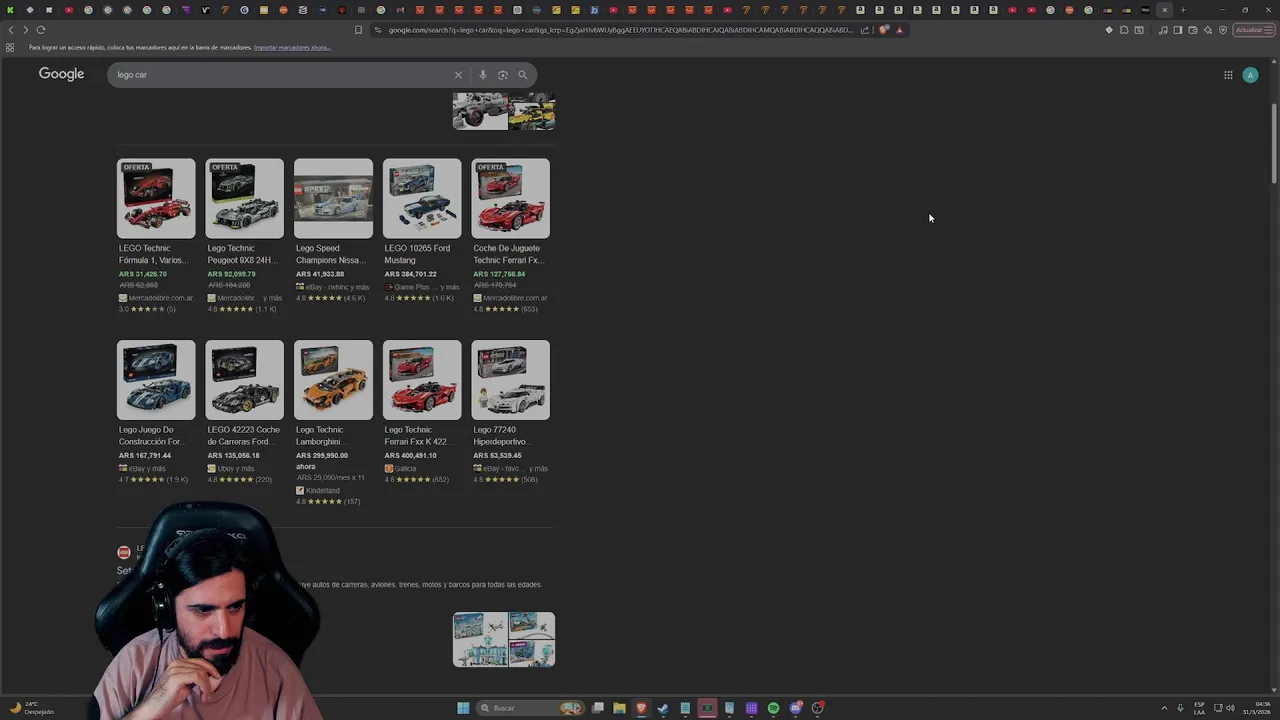The height and width of the screenshot is (720, 1280).
Task: Click the Google logo
Action: coord(61,74)
